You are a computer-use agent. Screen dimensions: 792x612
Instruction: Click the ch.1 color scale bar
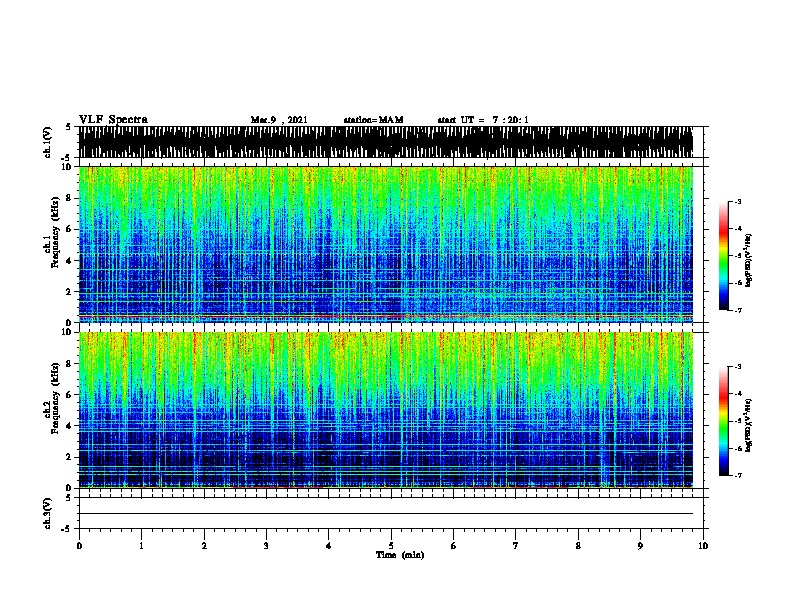(723, 256)
